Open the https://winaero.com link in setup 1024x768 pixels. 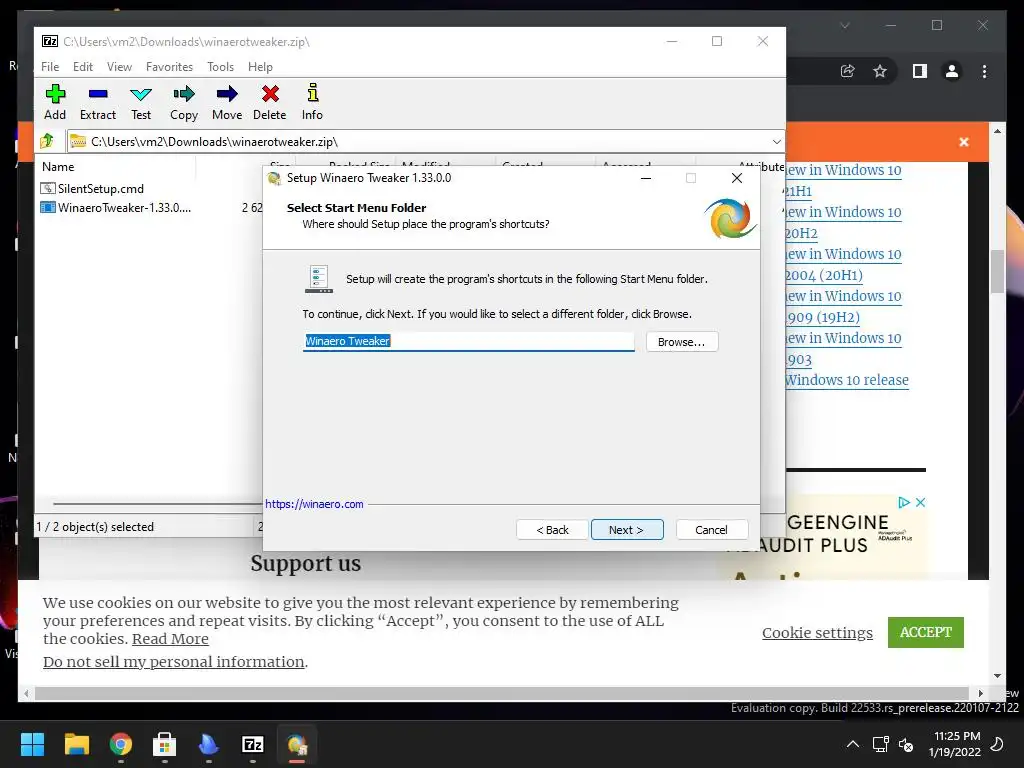point(314,504)
